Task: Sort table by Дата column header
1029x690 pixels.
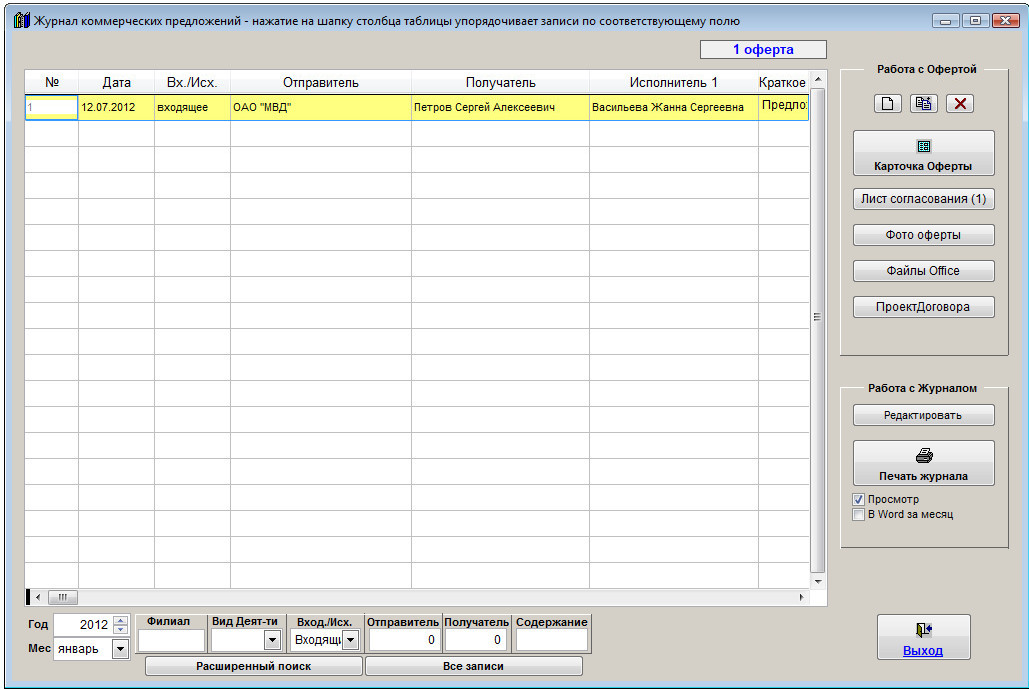Action: click(116, 83)
